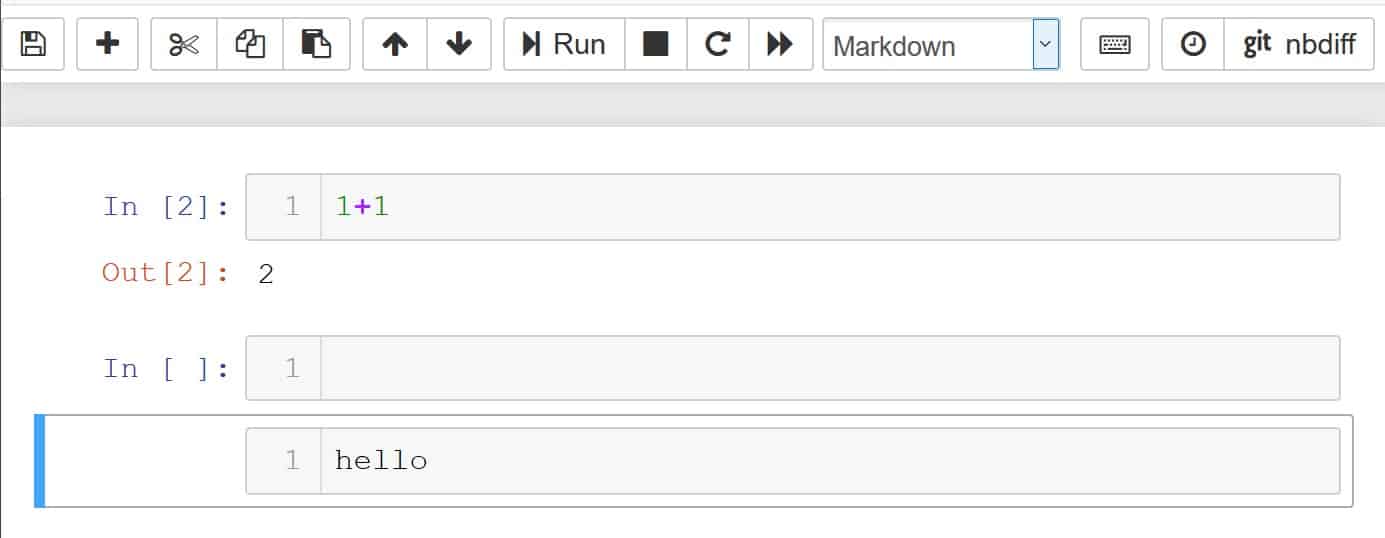The height and width of the screenshot is (538, 1385).
Task: Insert a new cell with the plus icon
Action: [107, 45]
